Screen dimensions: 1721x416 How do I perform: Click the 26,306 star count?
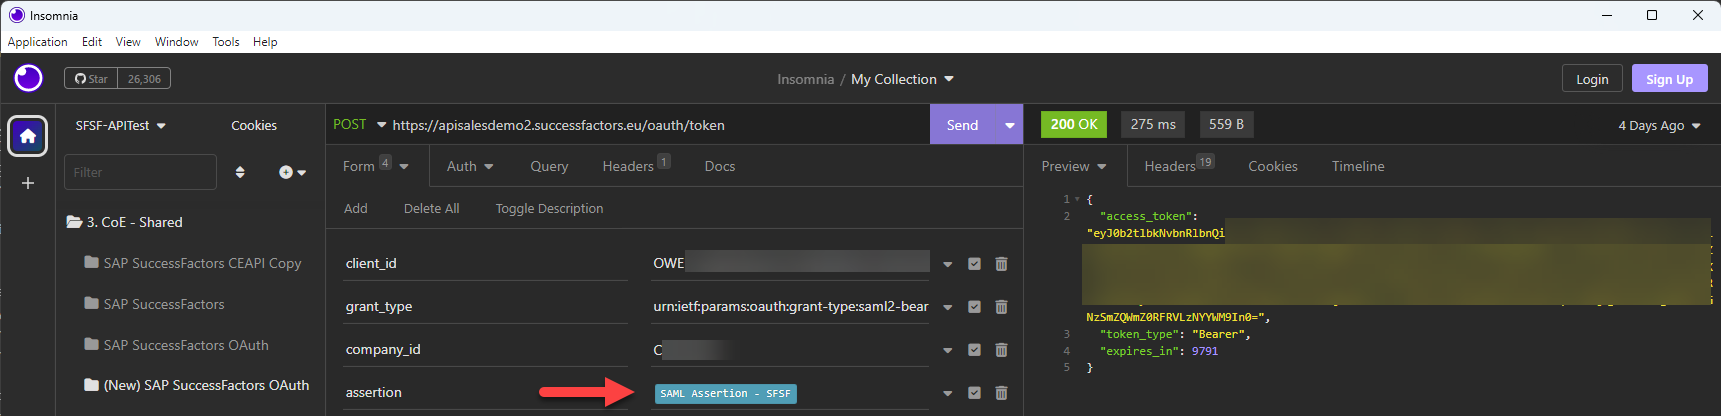(x=144, y=79)
